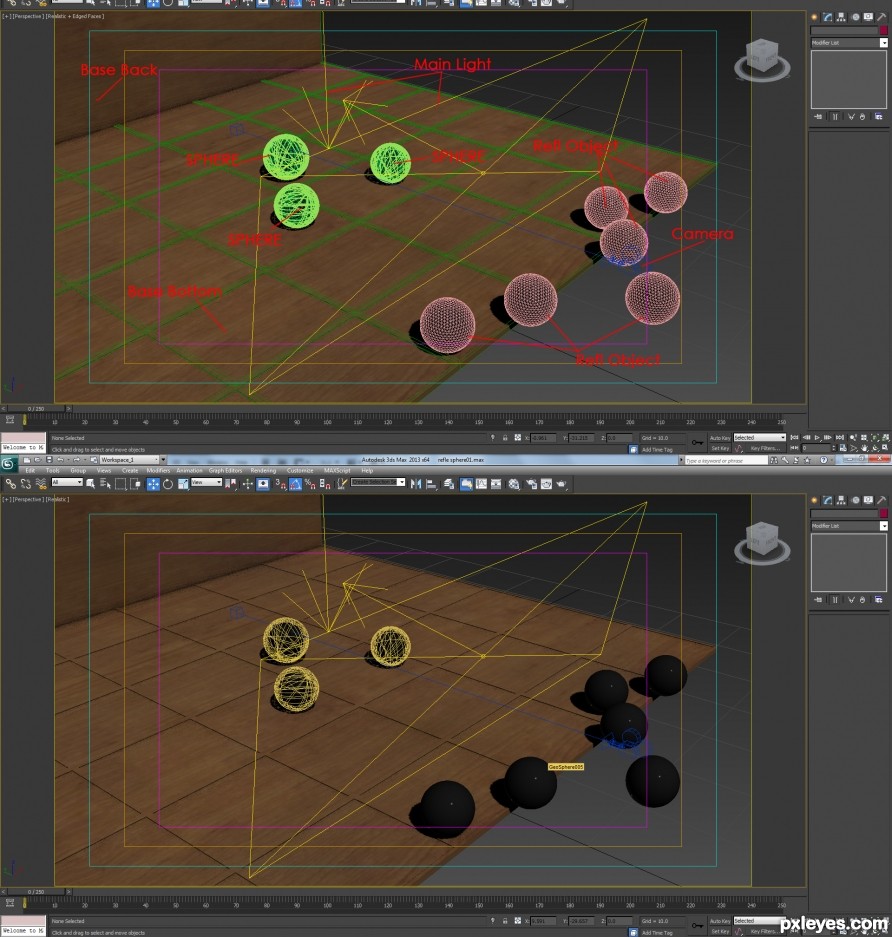The image size is (892, 937).
Task: Click the Orbit viewport control in upper window
Action: point(875,448)
